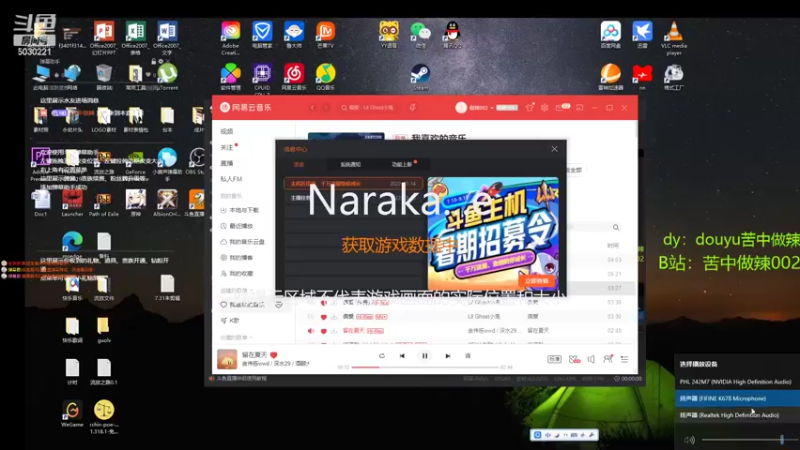Image resolution: width=800 pixels, height=450 pixels.
Task: Go forward in NetEase Music navigation
Action: click(x=327, y=108)
